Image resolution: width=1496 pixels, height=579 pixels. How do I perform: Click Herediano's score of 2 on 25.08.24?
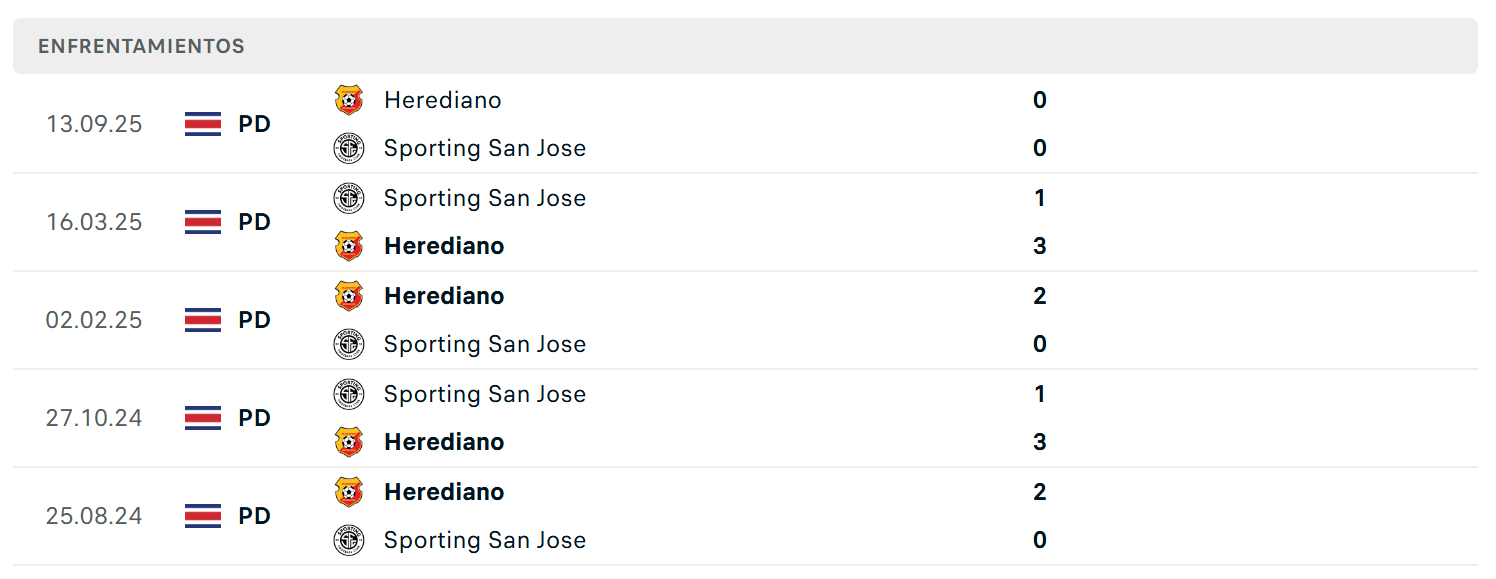click(1040, 492)
